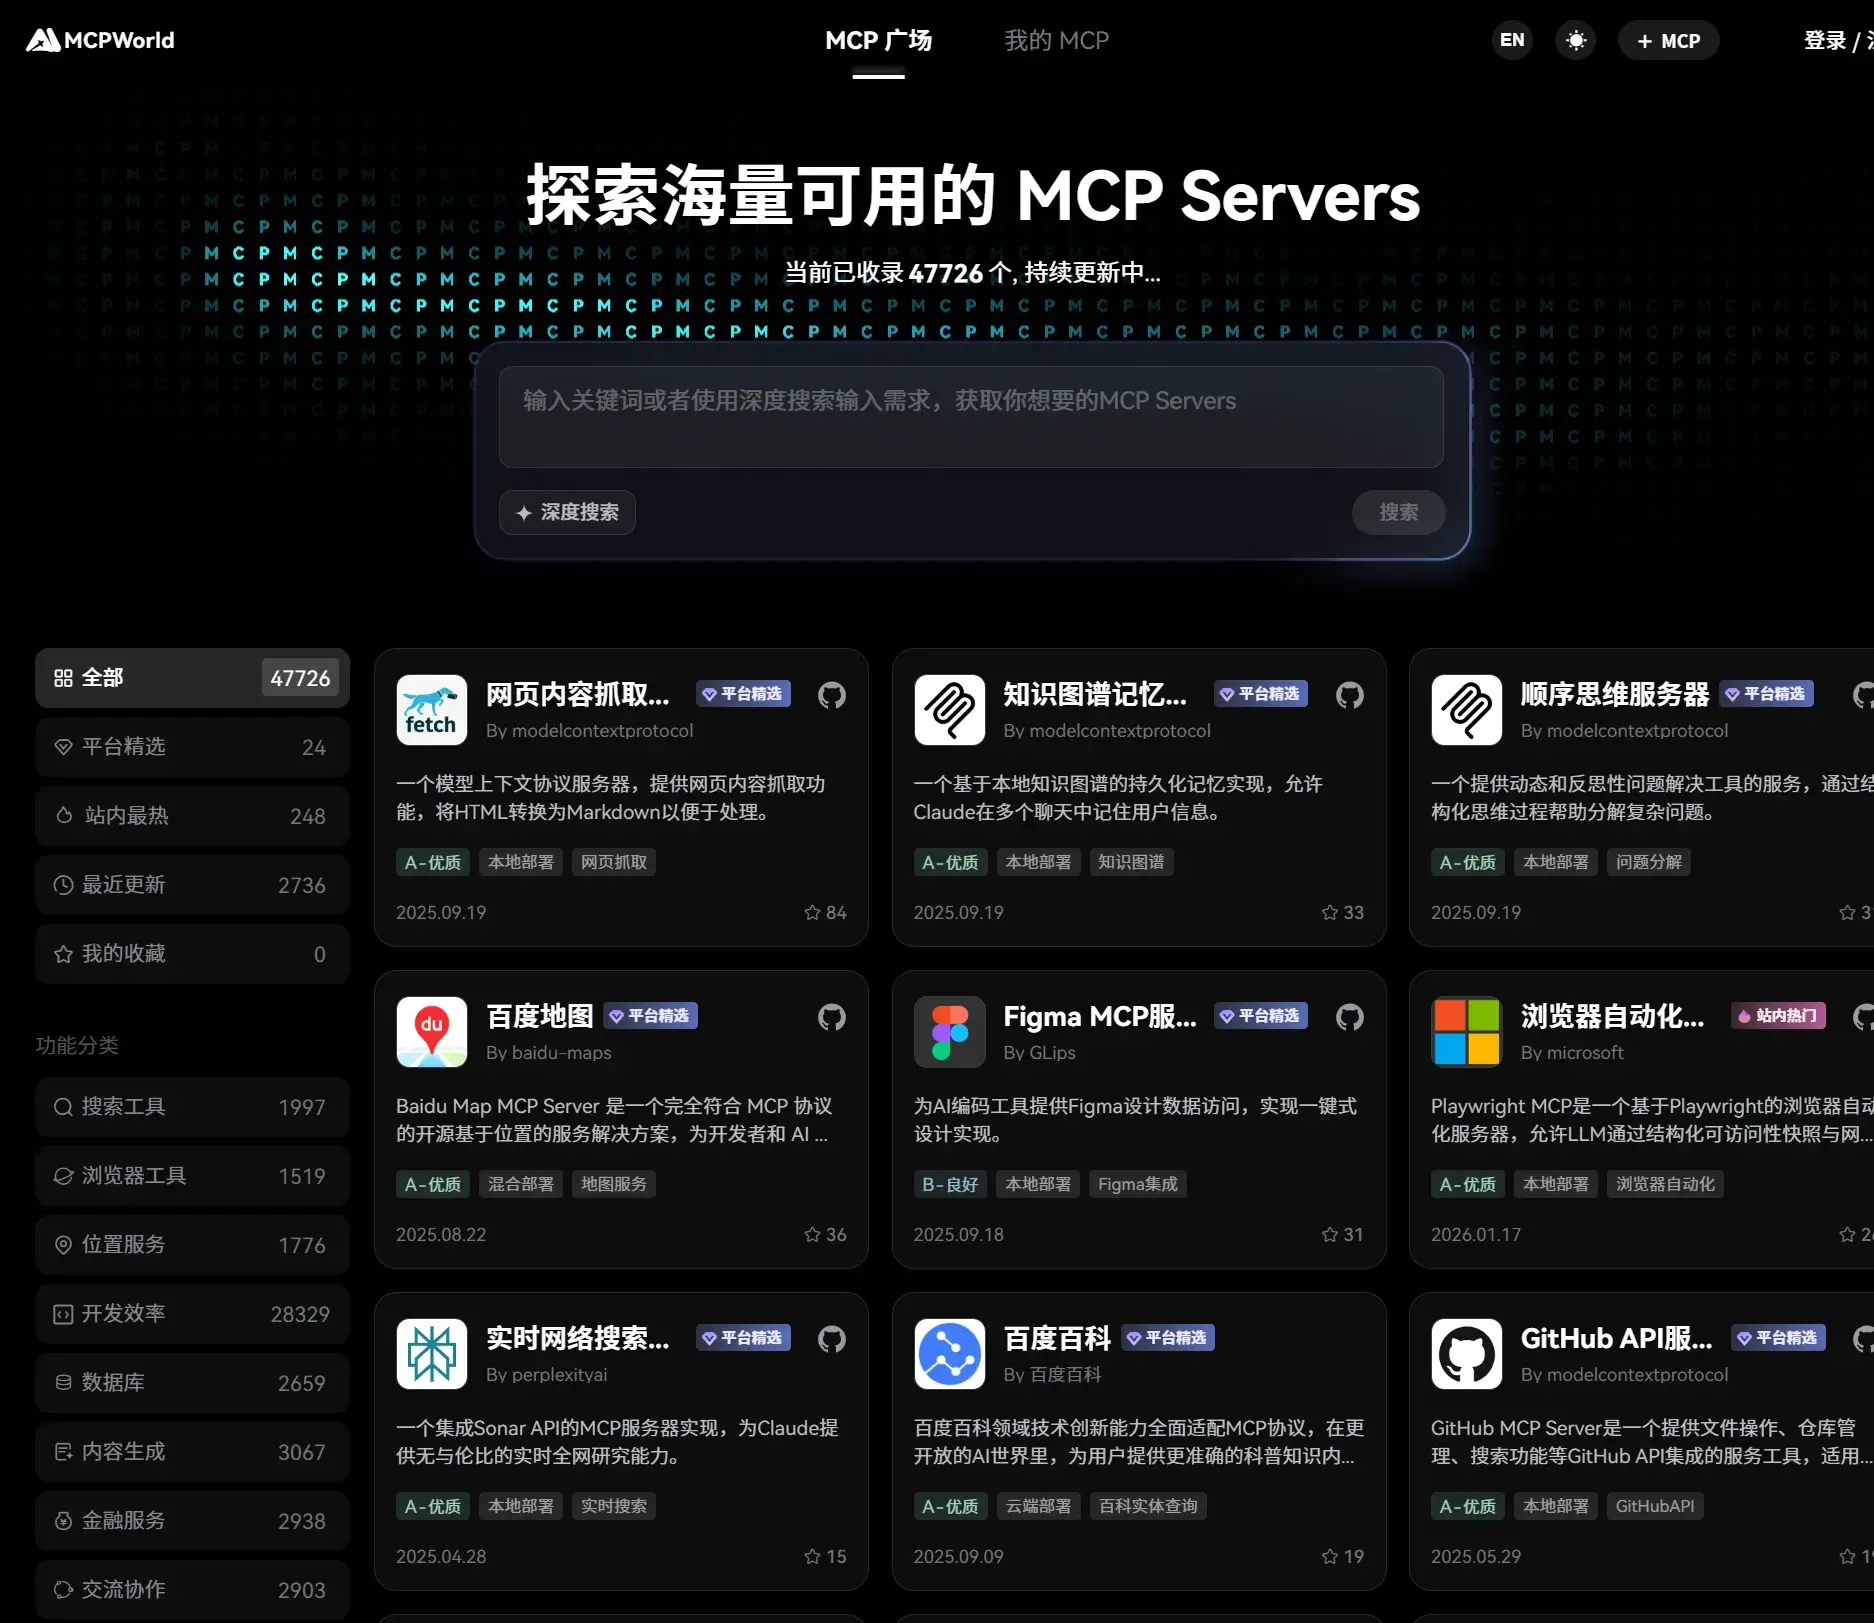Switch to the 我的 MCP tab
The width and height of the screenshot is (1874, 1623).
click(x=1056, y=41)
